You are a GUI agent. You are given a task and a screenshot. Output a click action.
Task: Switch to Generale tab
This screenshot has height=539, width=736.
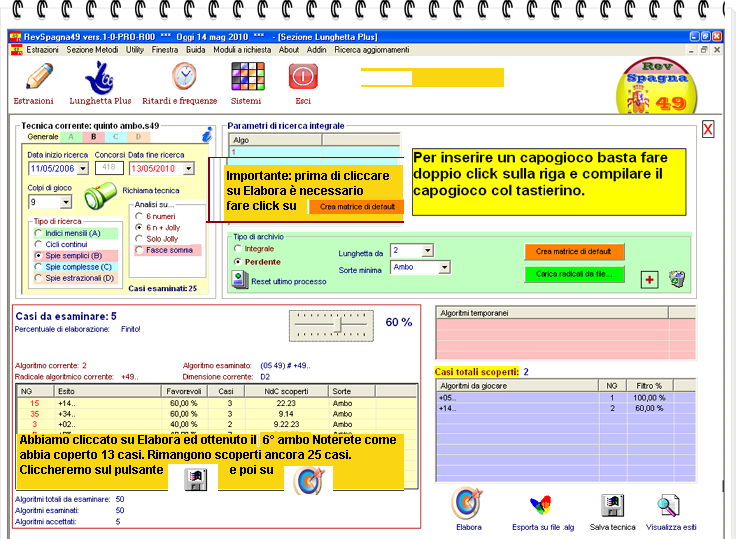[x=43, y=137]
